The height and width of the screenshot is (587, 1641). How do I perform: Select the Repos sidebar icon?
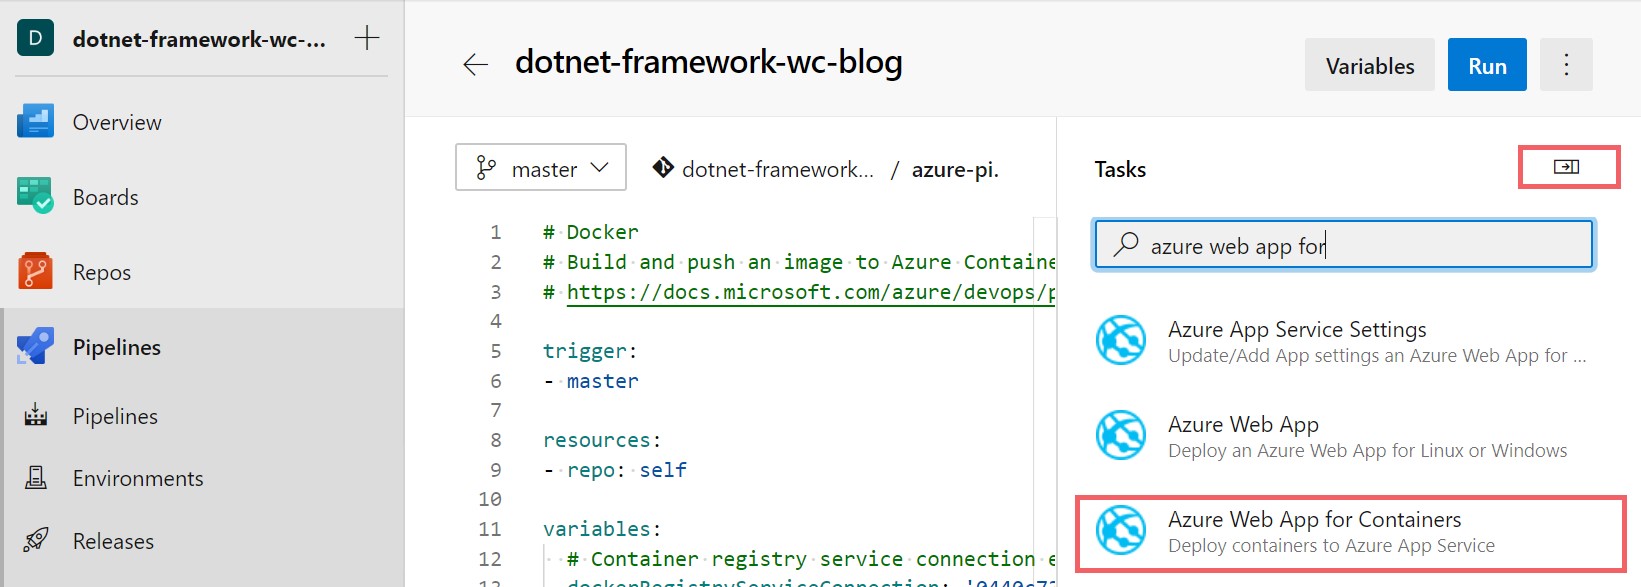click(x=34, y=271)
